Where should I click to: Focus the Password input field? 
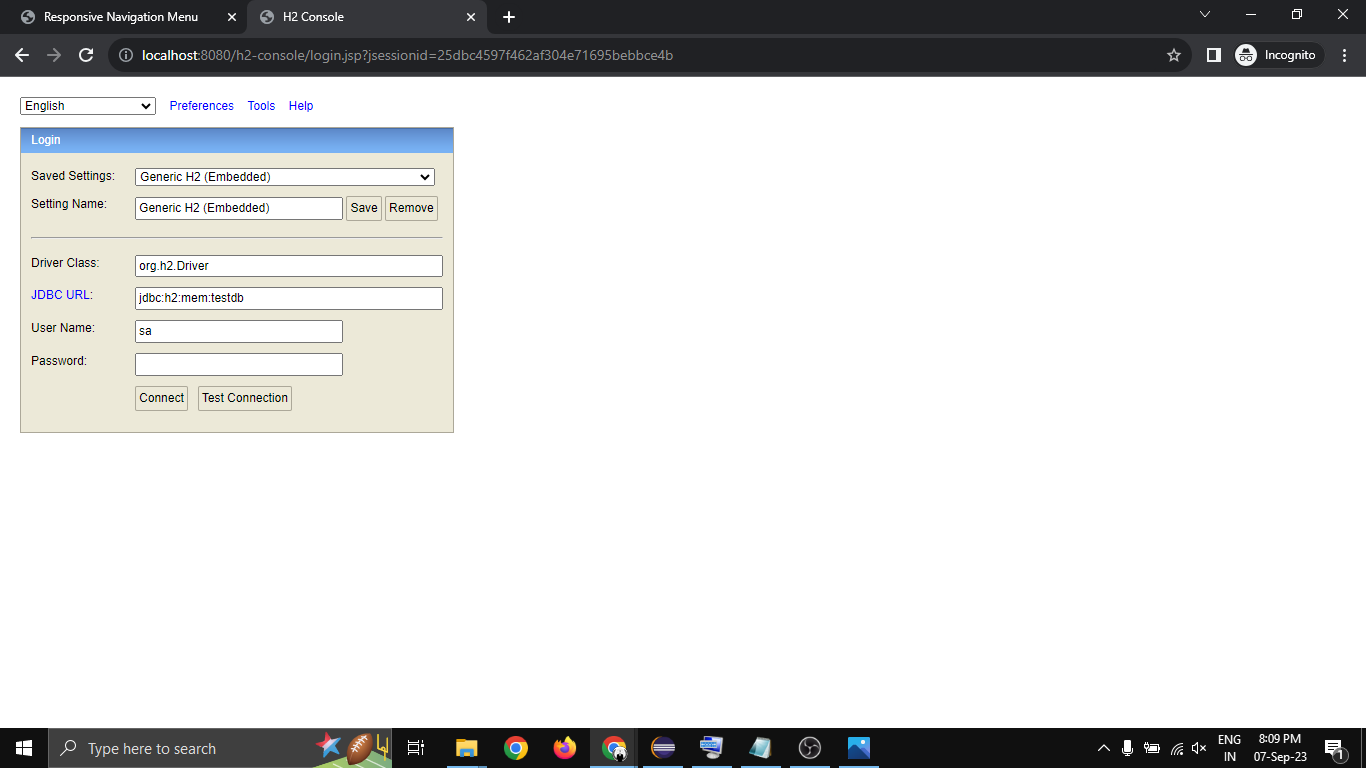coord(239,364)
